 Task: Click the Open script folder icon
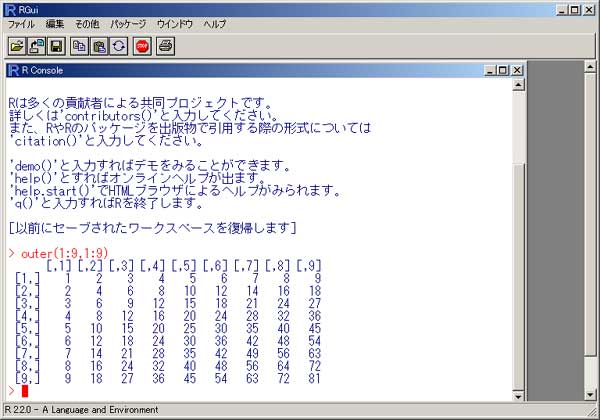[x=17, y=46]
